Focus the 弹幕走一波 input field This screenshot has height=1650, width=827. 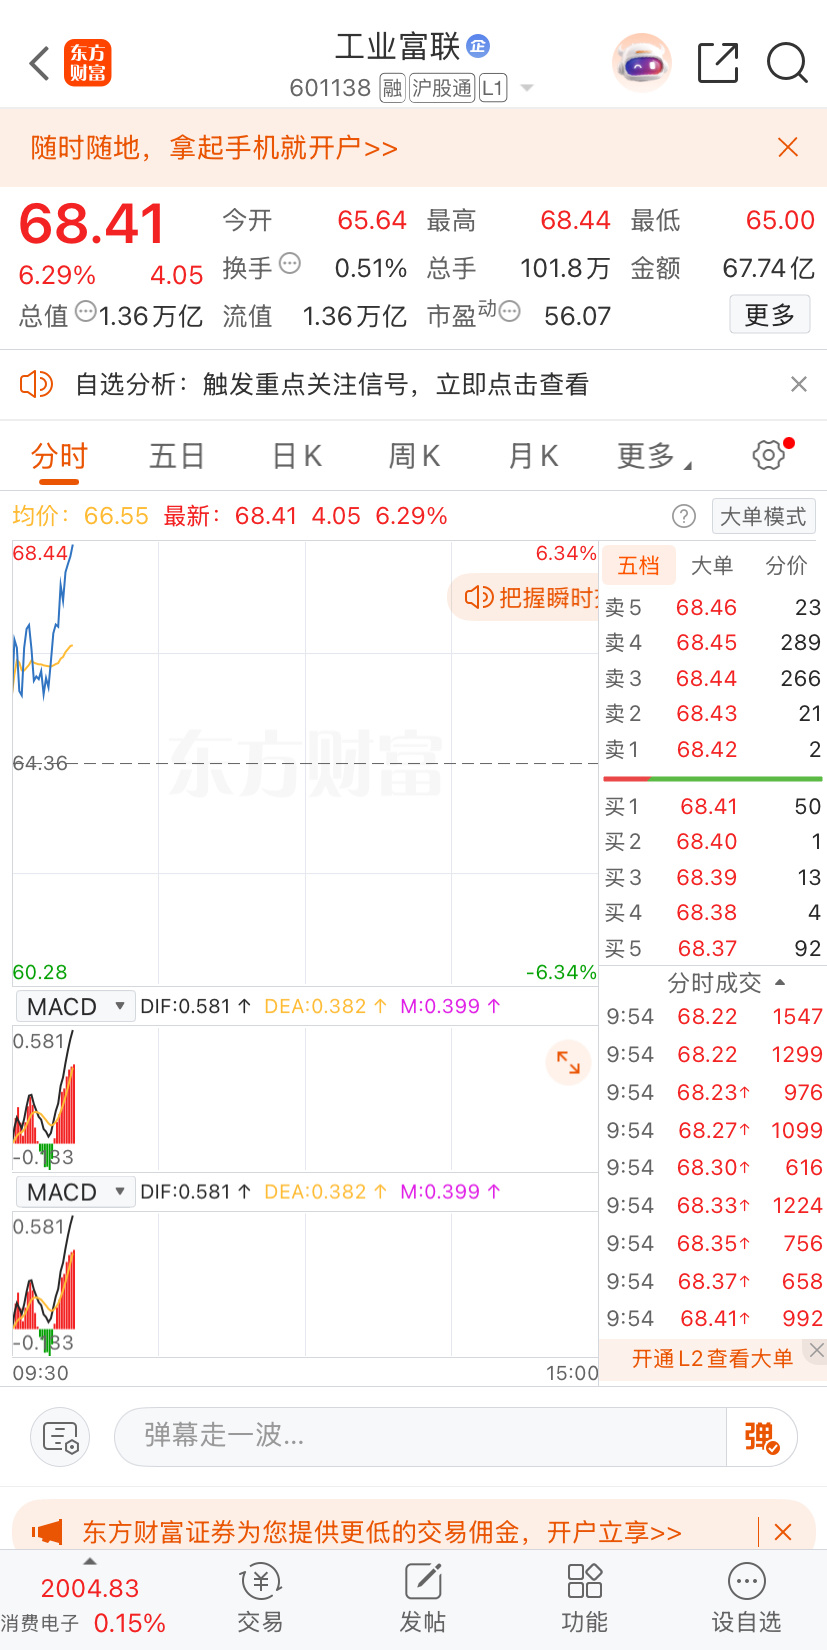[x=420, y=1436]
